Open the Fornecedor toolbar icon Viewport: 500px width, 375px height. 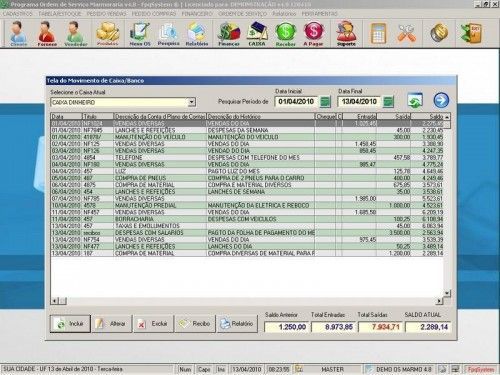pyautogui.click(x=47, y=33)
